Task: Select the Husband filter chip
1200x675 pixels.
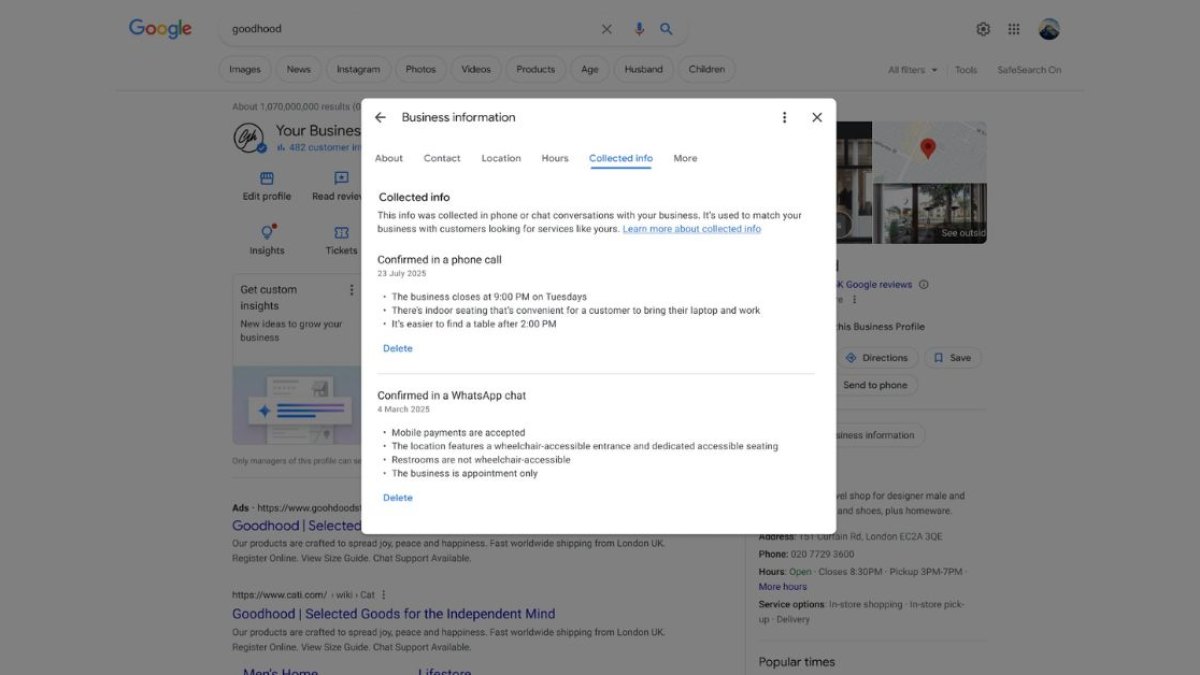Action: [644, 69]
